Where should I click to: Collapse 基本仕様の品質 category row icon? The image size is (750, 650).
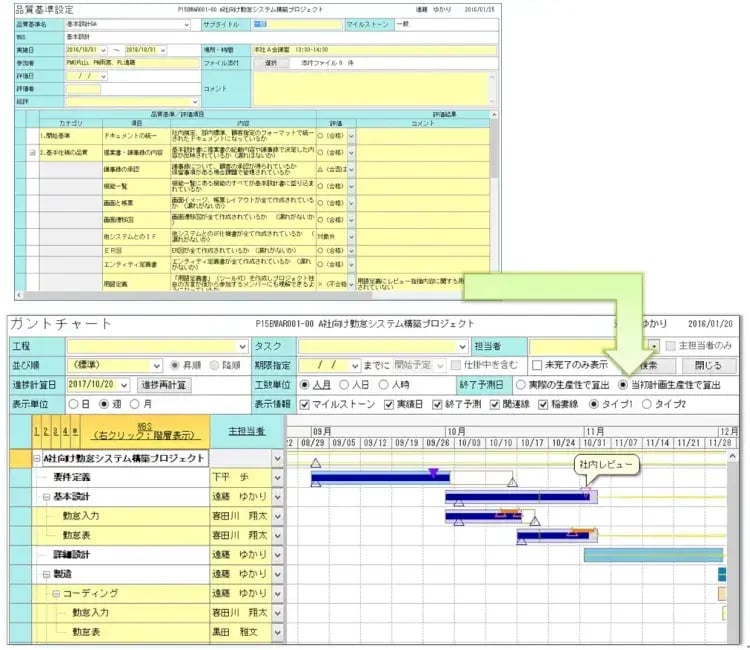click(33, 152)
